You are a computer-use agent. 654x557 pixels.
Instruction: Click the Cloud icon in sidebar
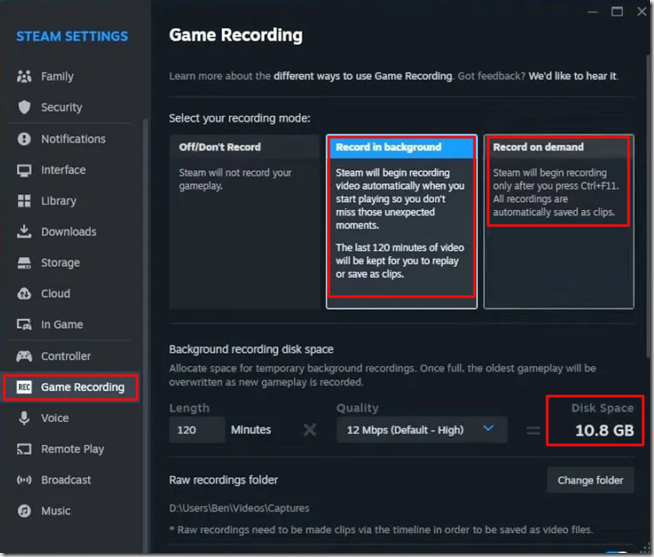(25, 294)
